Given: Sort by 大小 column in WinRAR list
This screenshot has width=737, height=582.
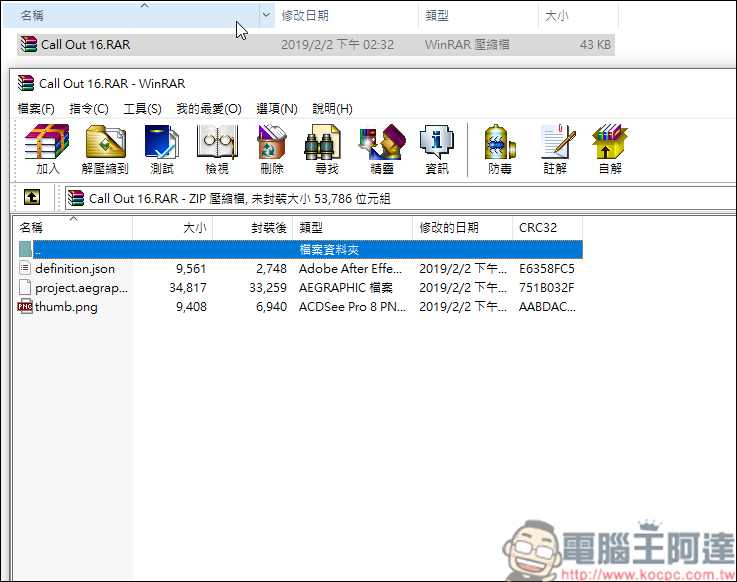Looking at the screenshot, I should (173, 228).
